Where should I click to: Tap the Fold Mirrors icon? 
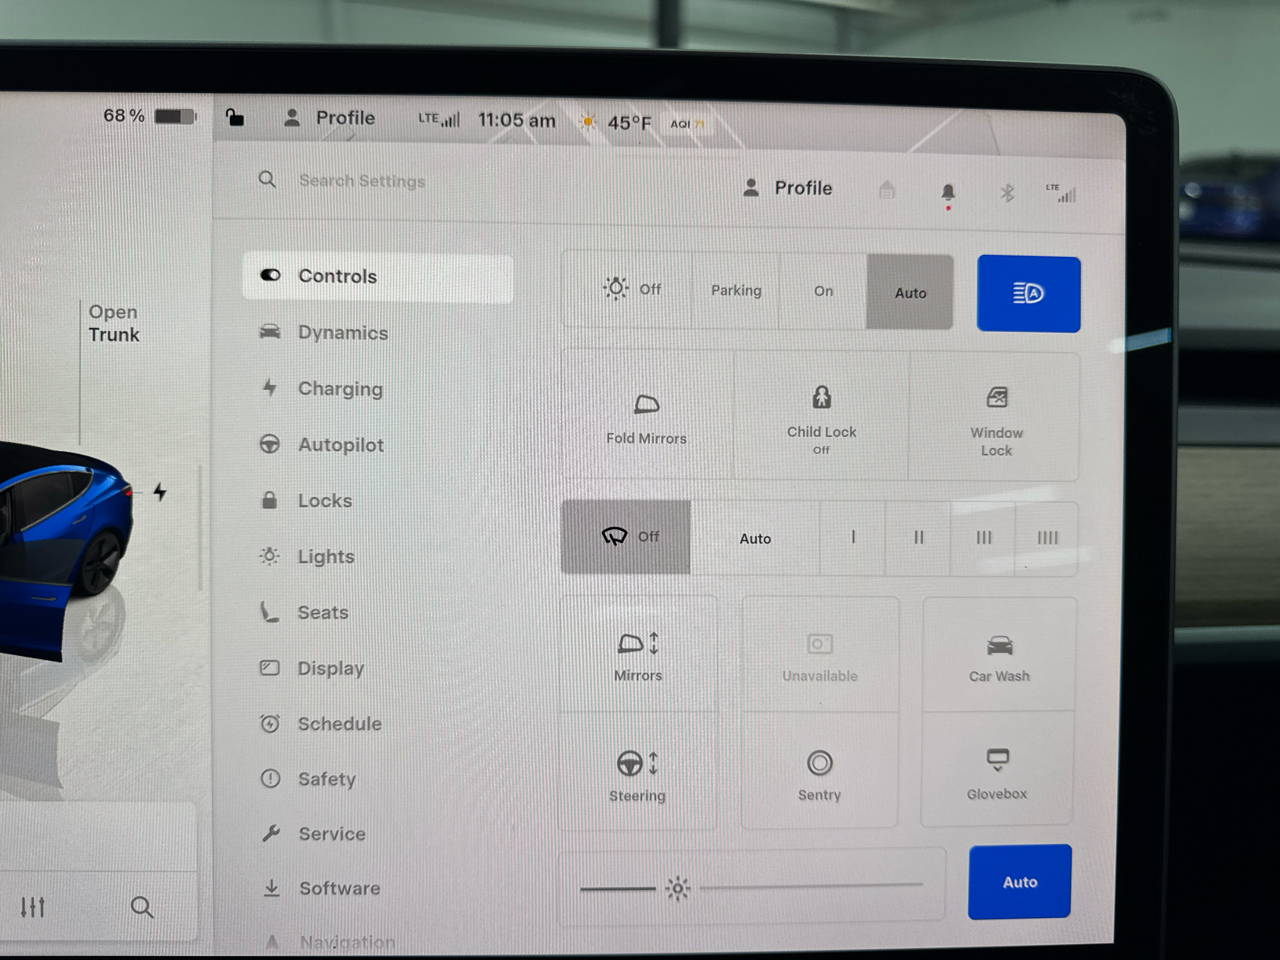click(647, 405)
